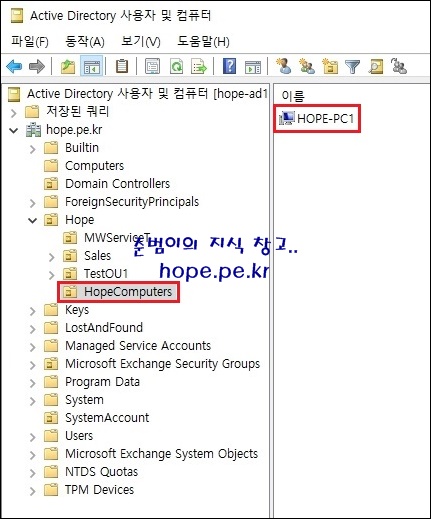Open the 보기(V) menu

[141, 42]
